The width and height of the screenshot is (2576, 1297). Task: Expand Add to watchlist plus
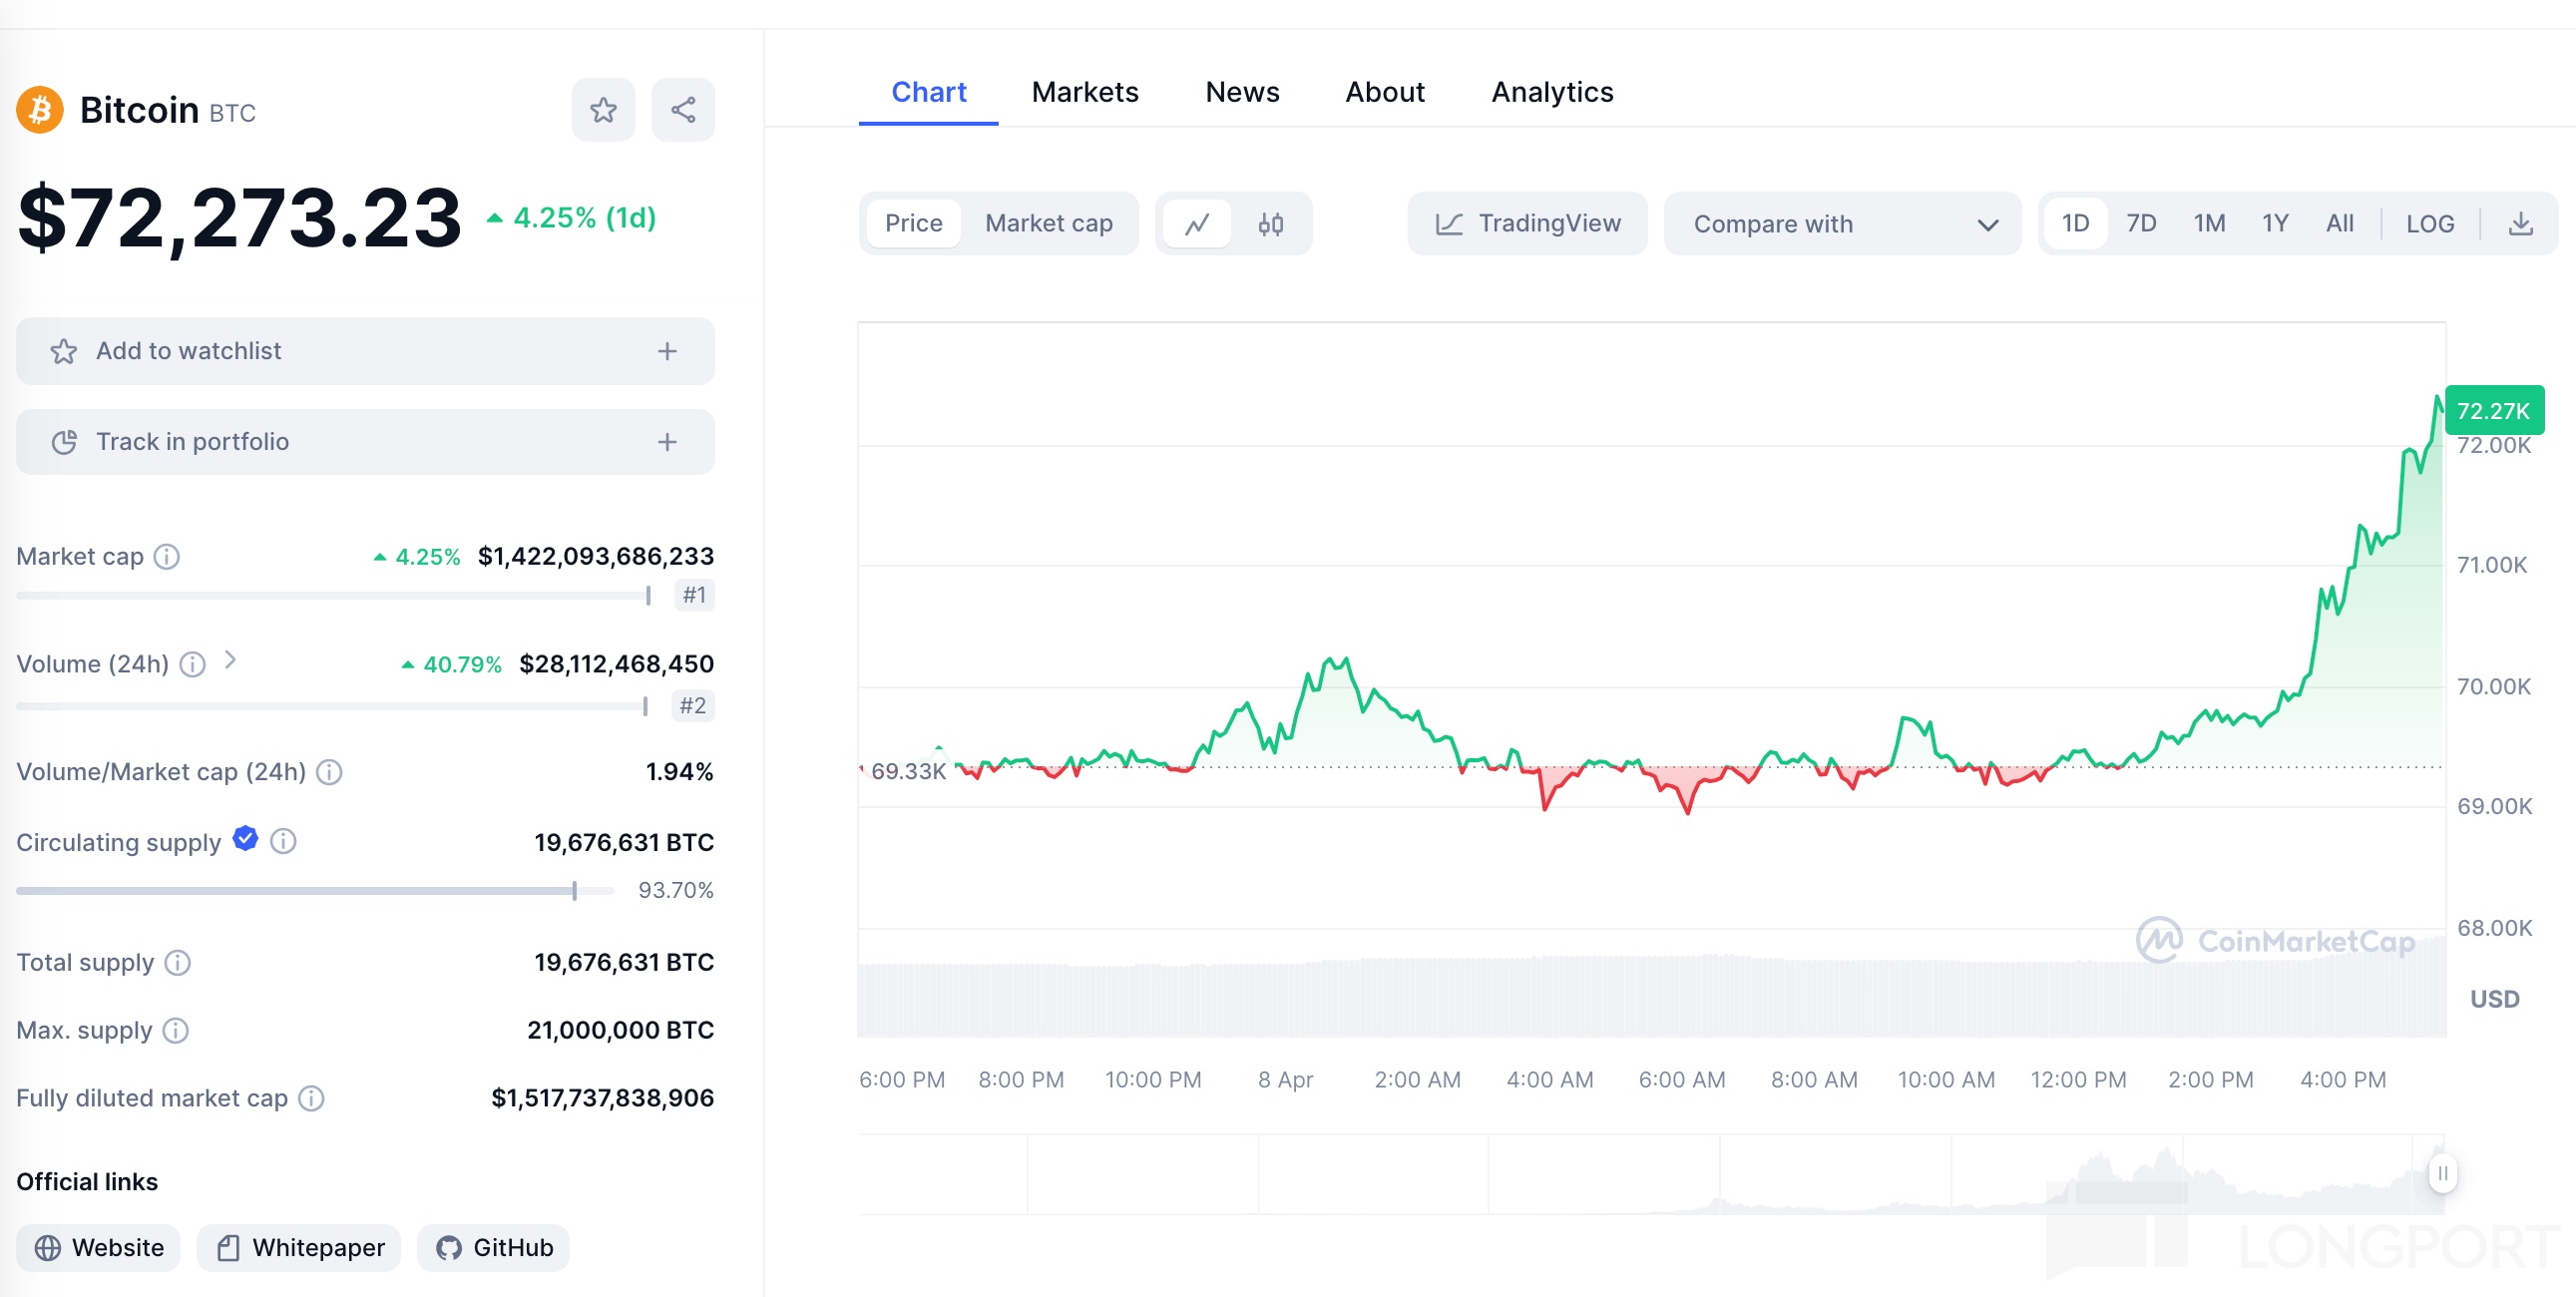pos(667,352)
